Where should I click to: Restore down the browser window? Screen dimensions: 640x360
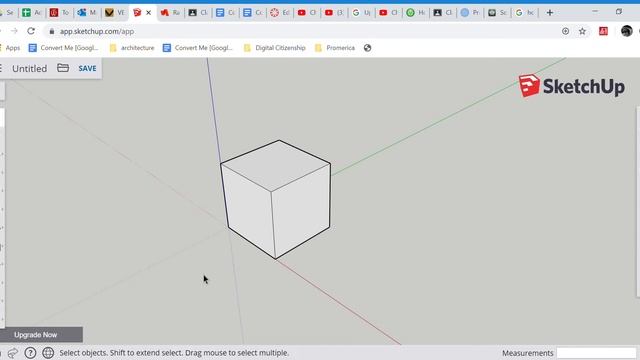click(x=619, y=12)
